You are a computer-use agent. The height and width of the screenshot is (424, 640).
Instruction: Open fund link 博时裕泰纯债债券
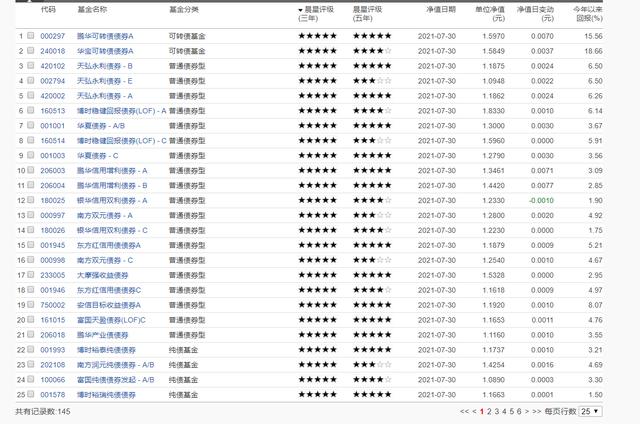pyautogui.click(x=106, y=350)
